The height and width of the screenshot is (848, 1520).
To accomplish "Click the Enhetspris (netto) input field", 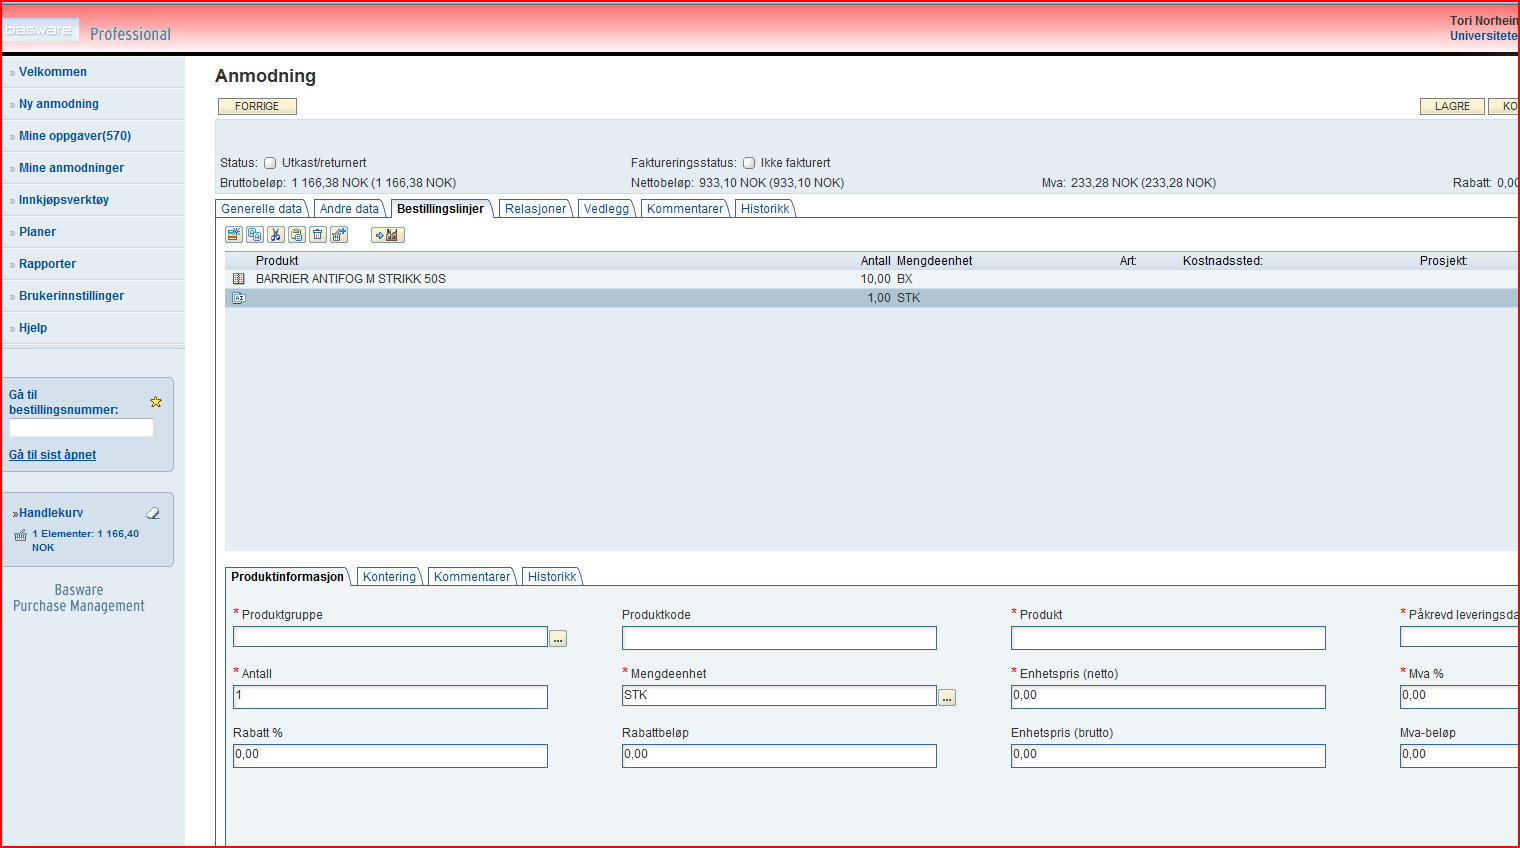I will click(x=1168, y=697).
